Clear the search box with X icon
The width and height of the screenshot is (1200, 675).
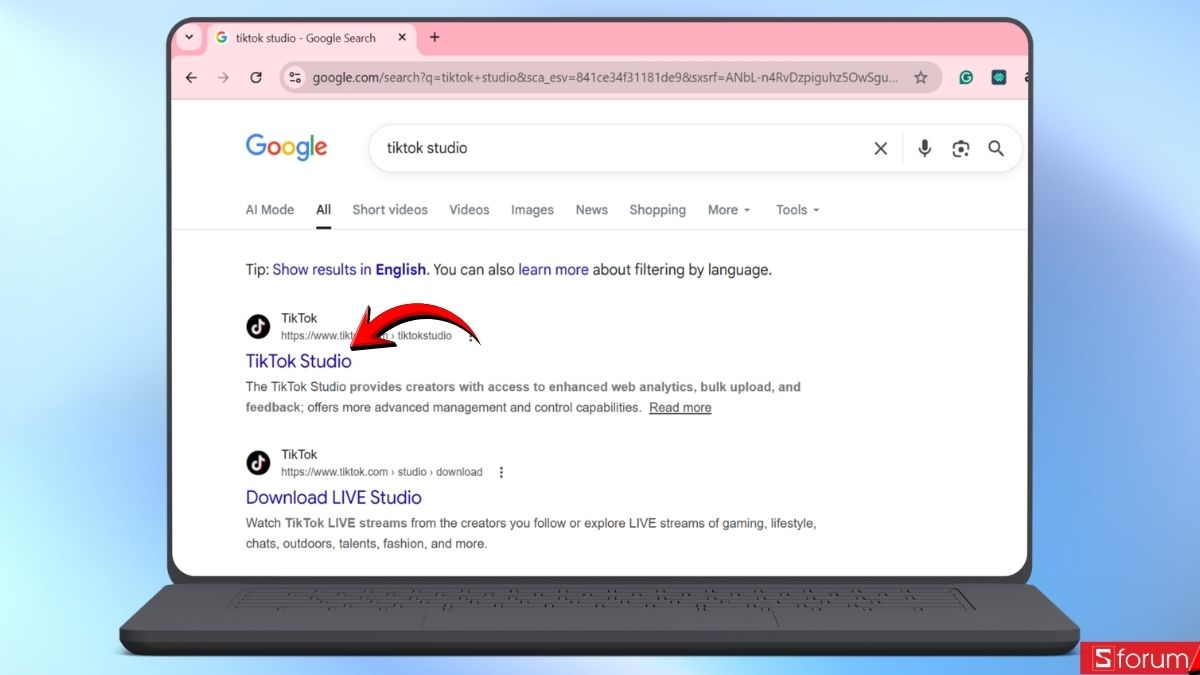tap(881, 148)
